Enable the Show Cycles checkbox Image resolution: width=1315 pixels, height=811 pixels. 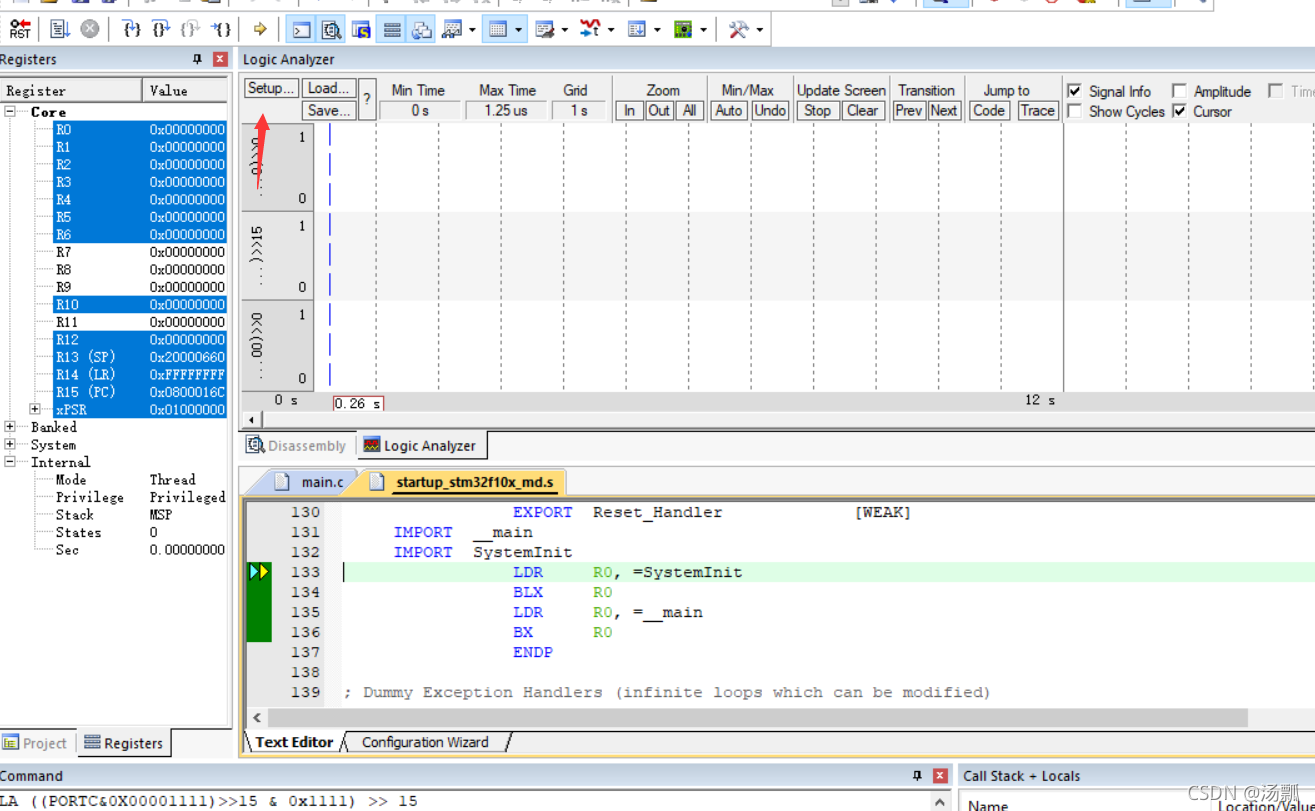(1074, 111)
